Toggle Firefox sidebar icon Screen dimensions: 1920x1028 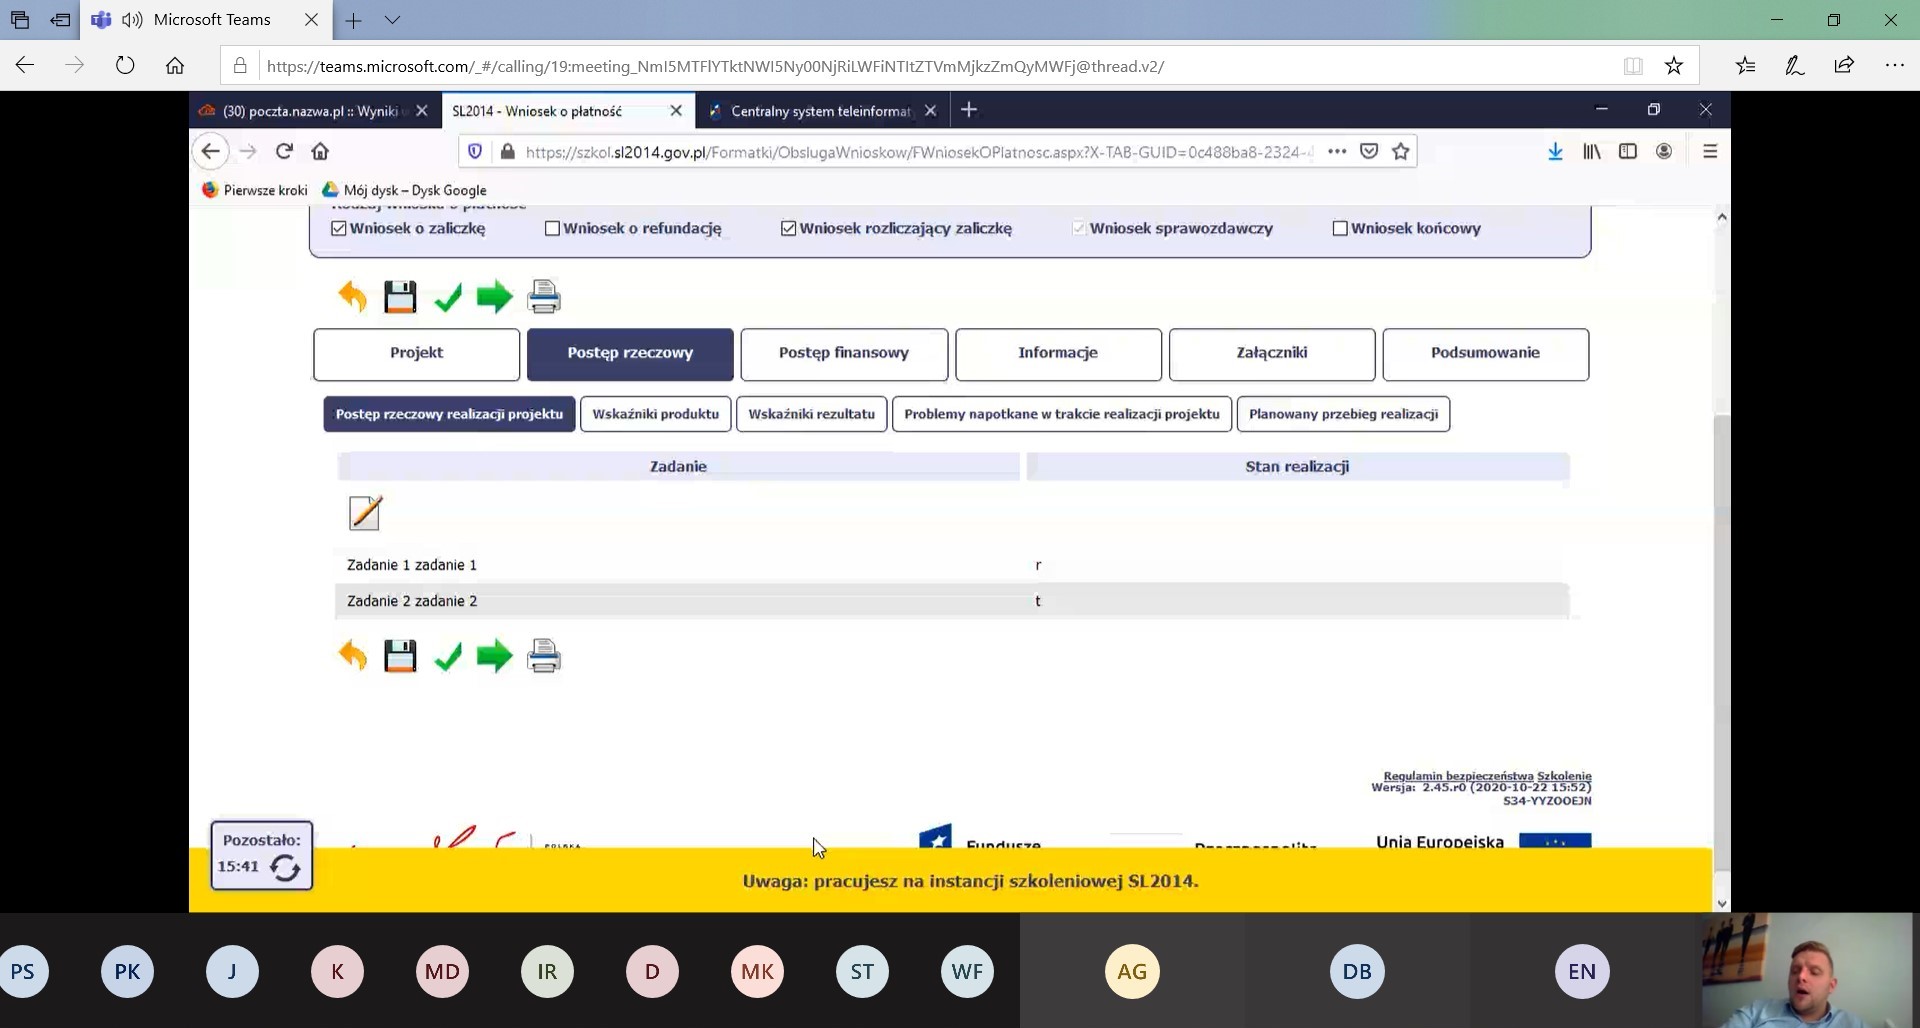point(1628,151)
